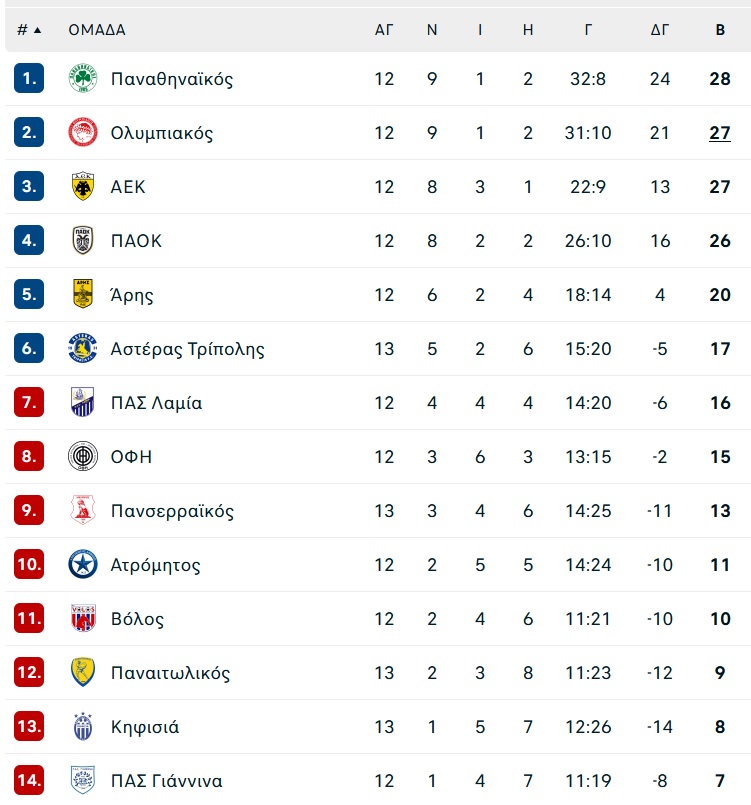Open the ΑΕΚ yellow eagle emblem
The width and height of the screenshot is (751, 805).
(x=83, y=186)
